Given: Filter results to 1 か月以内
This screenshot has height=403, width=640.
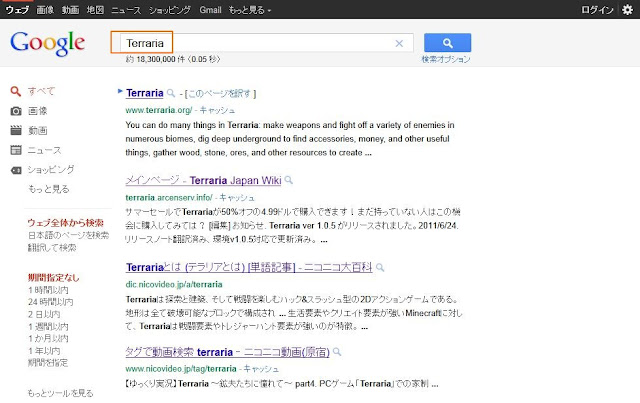Looking at the screenshot, I should (x=48, y=338).
